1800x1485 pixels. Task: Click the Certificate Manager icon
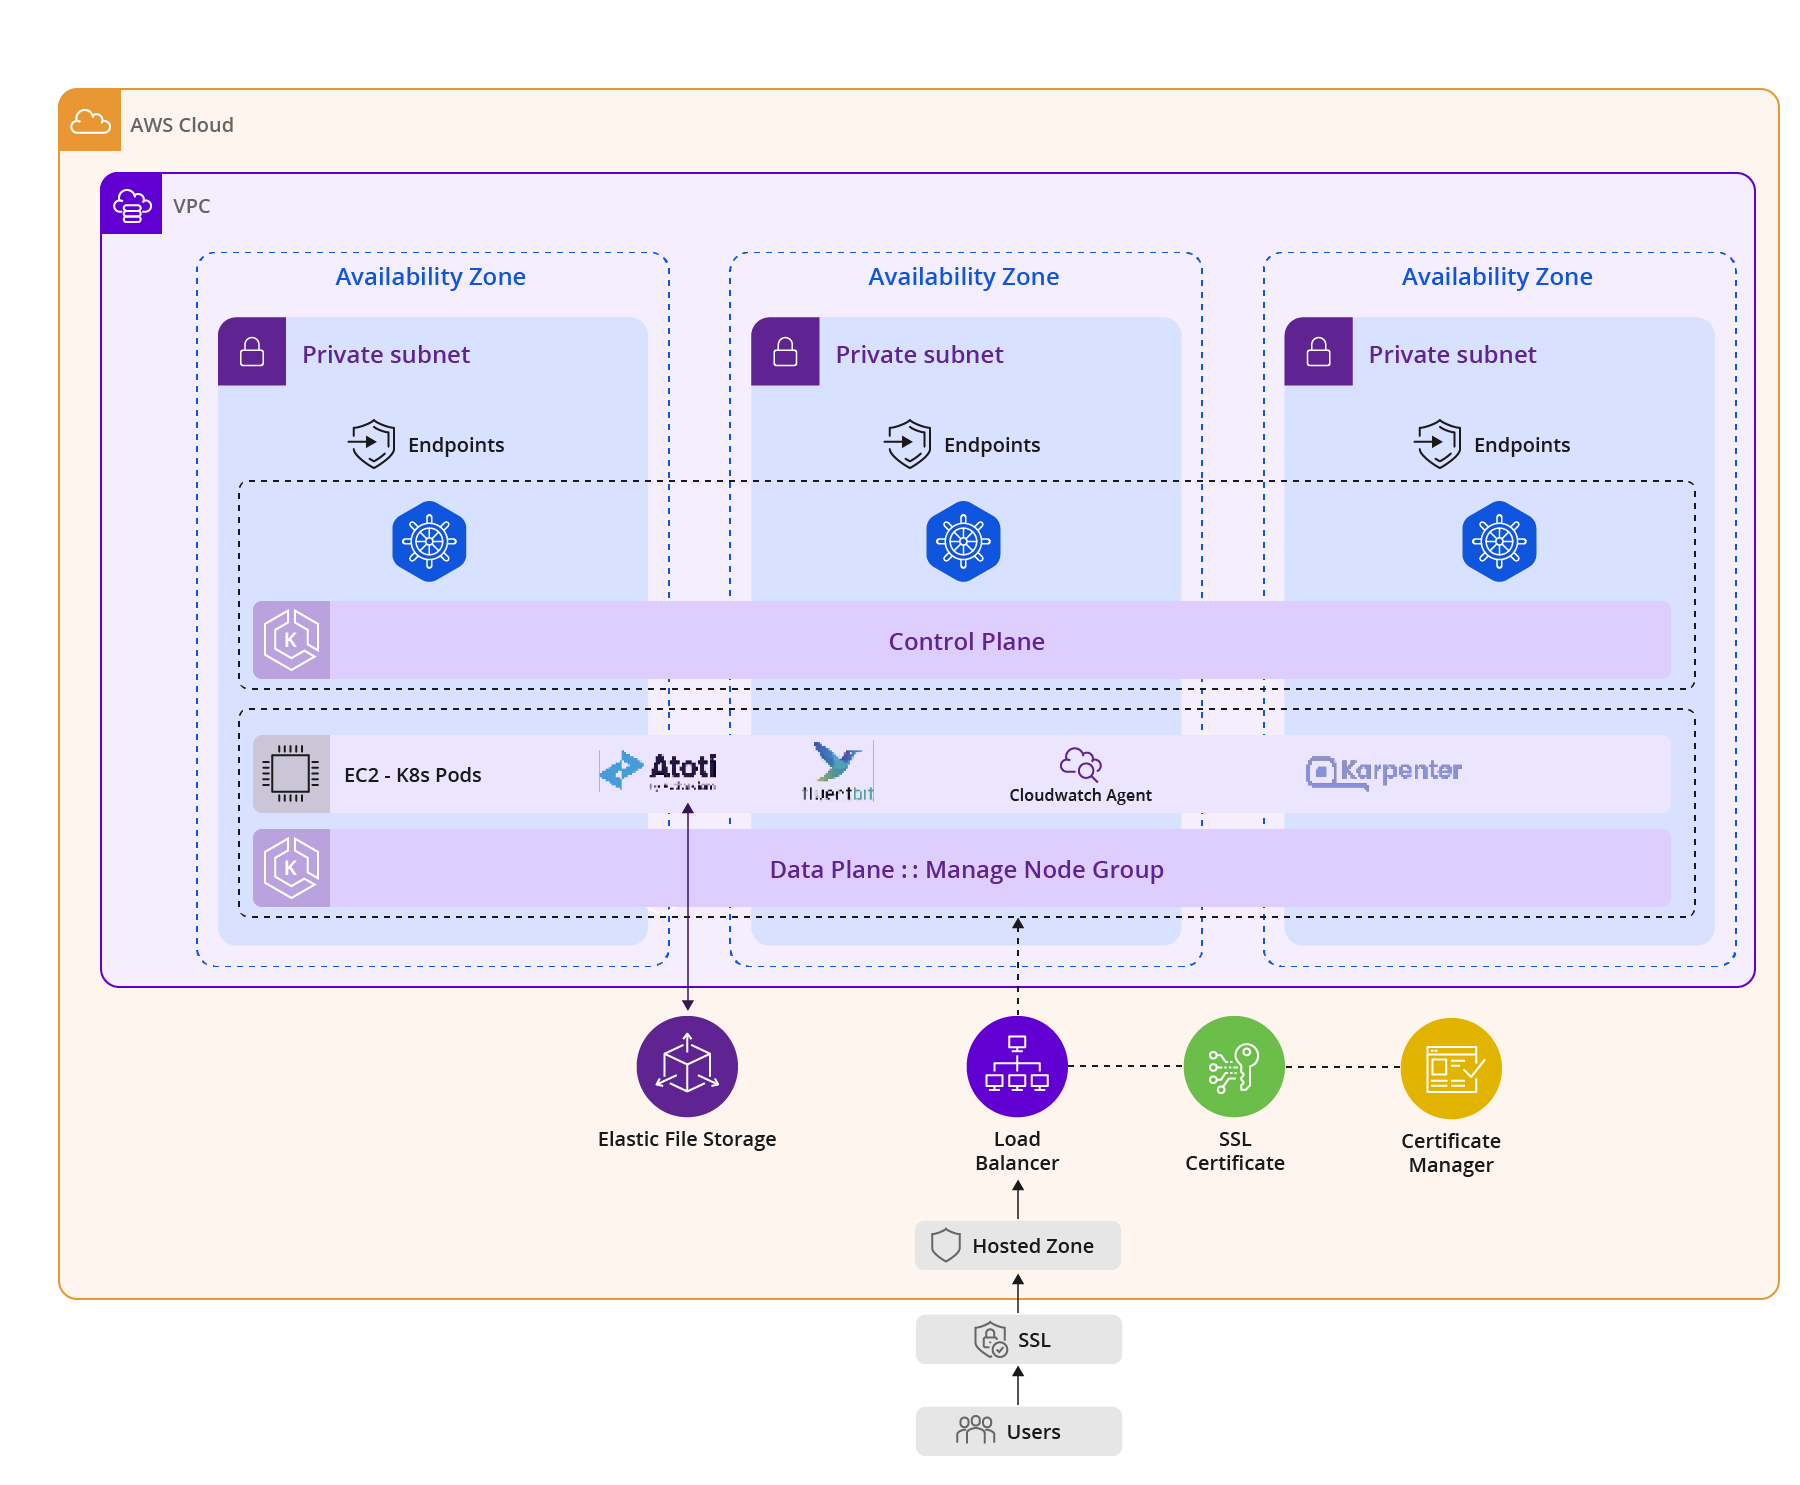pos(1451,1068)
